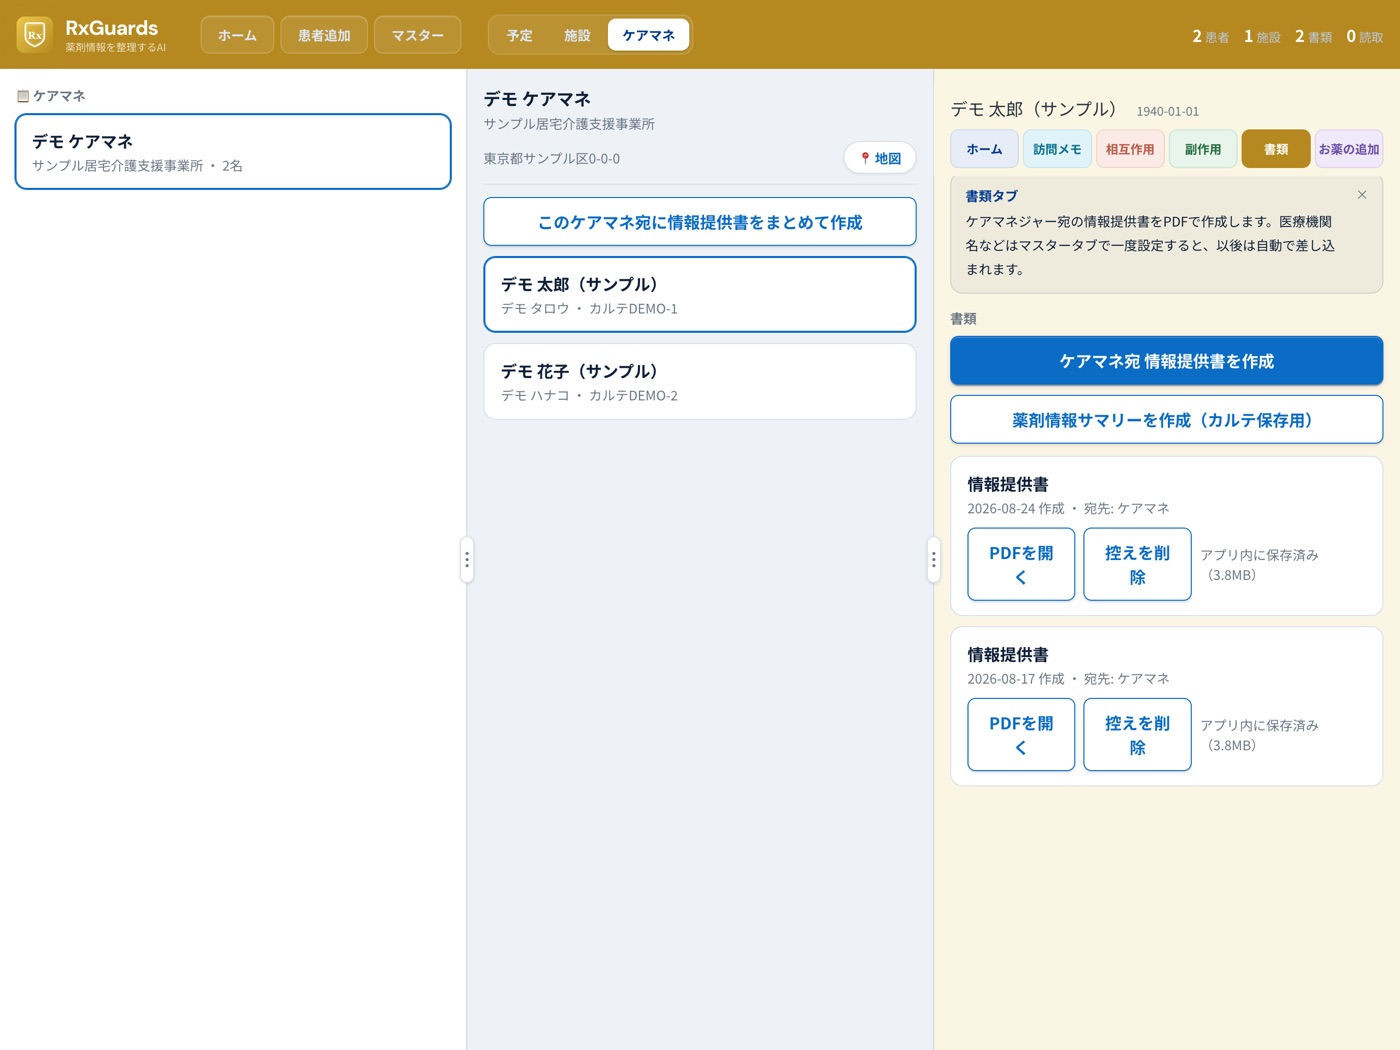Switch to the 予定 view tab

pos(519,35)
